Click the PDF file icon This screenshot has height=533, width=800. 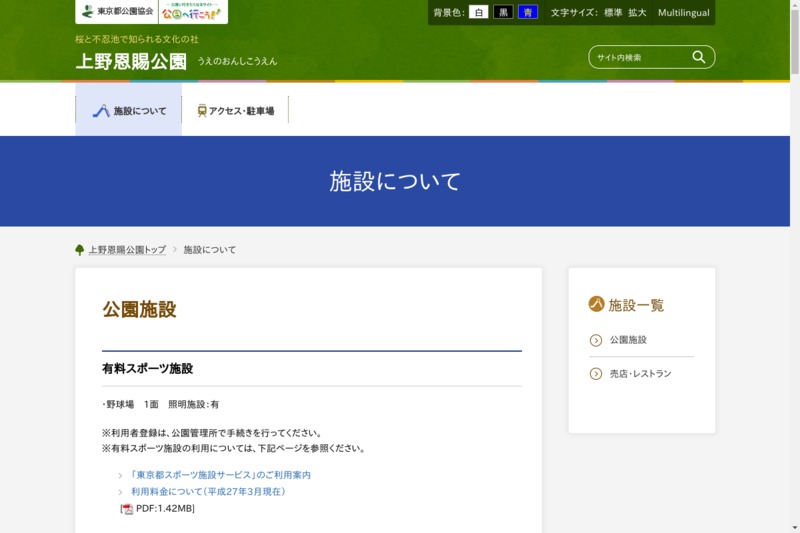(x=127, y=509)
